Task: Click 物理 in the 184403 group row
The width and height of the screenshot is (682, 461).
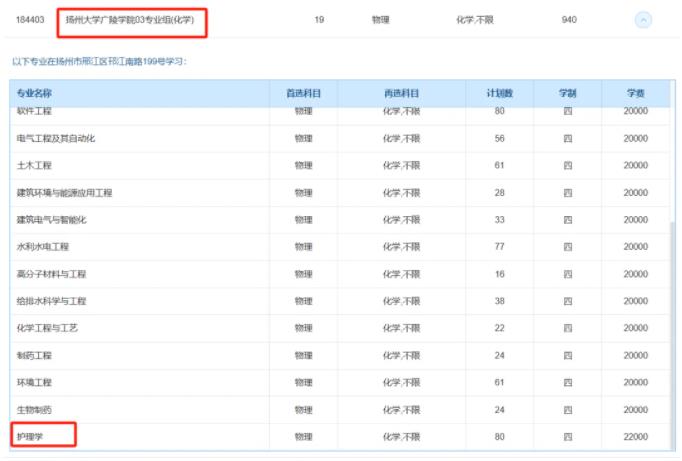Action: click(x=381, y=20)
